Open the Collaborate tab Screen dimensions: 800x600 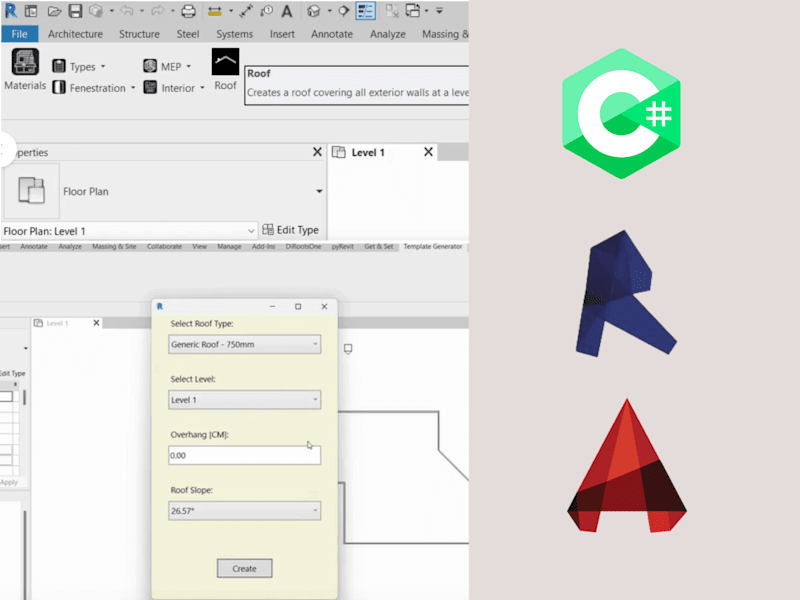click(x=164, y=246)
